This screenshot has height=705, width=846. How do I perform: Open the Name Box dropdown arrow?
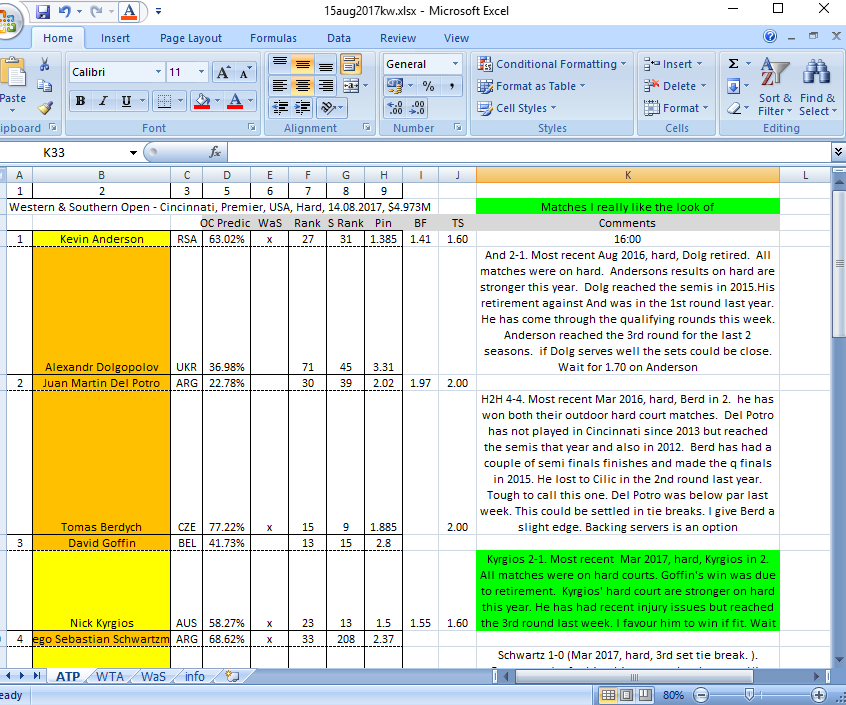tap(133, 153)
